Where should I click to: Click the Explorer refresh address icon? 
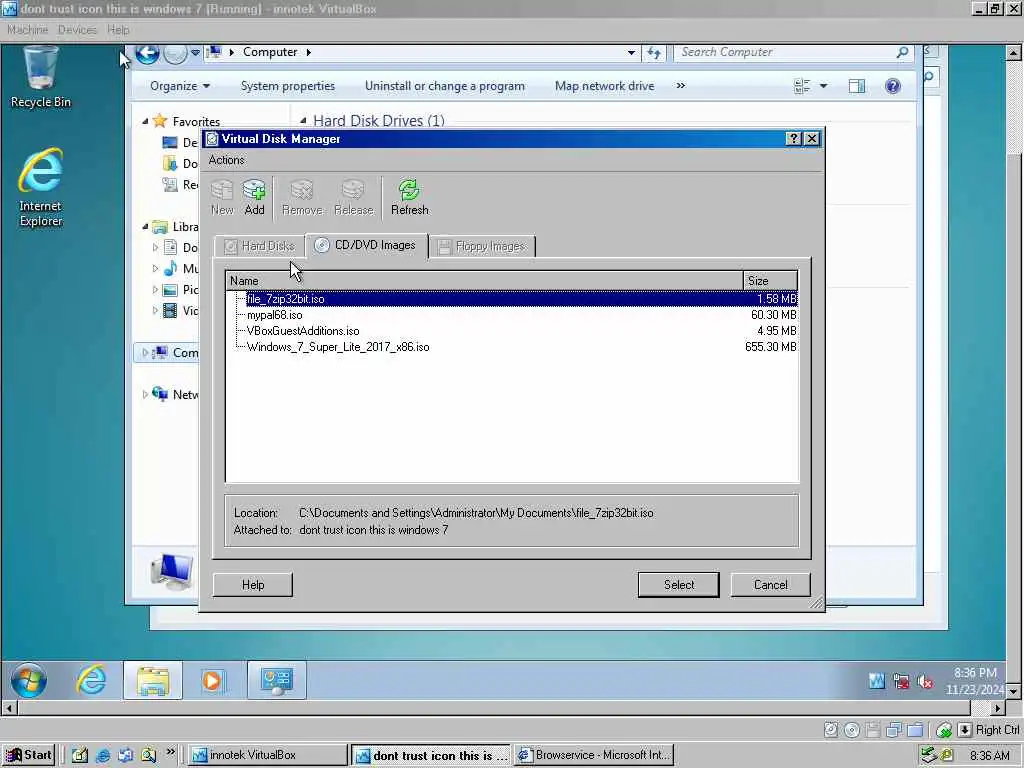[x=654, y=53]
